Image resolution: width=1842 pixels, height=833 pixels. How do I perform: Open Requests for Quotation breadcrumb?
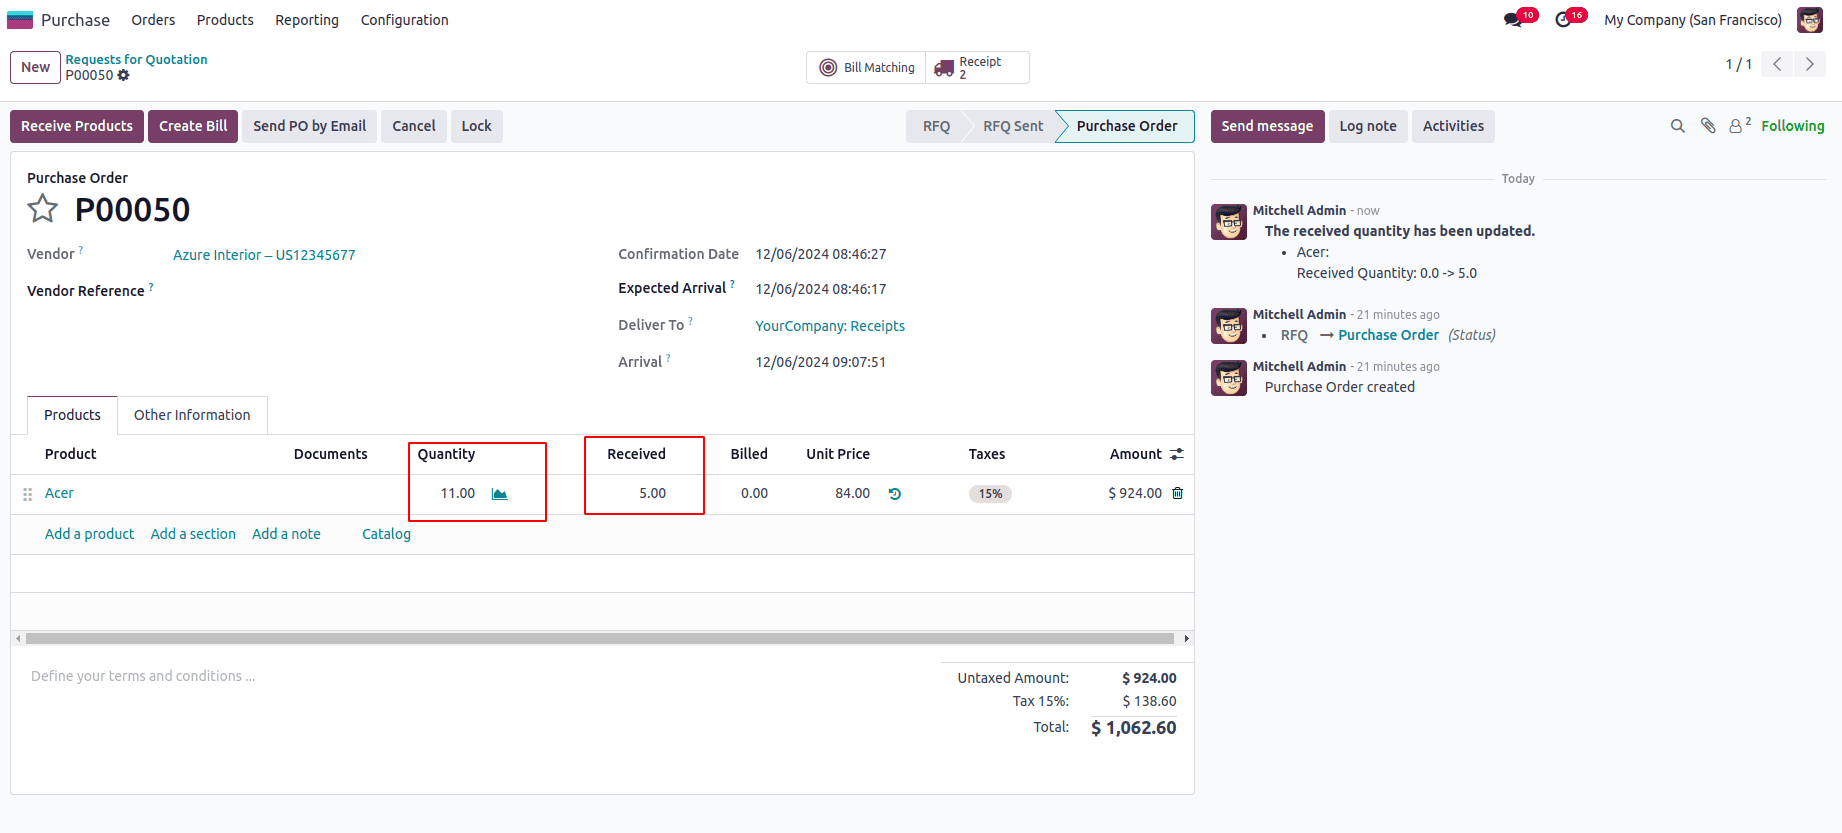[136, 60]
